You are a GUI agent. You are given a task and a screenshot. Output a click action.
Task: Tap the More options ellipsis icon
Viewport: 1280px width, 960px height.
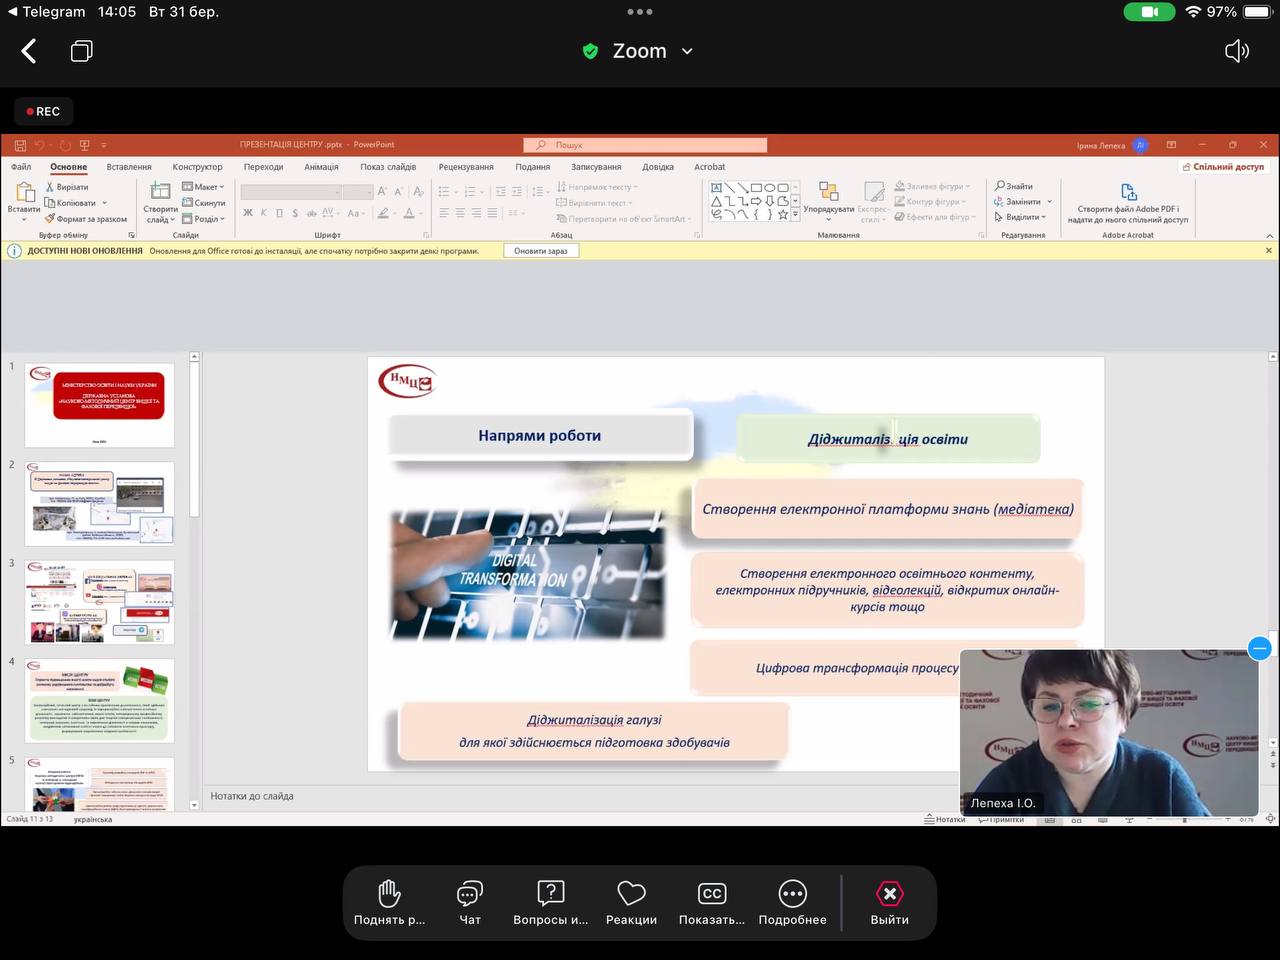[792, 894]
